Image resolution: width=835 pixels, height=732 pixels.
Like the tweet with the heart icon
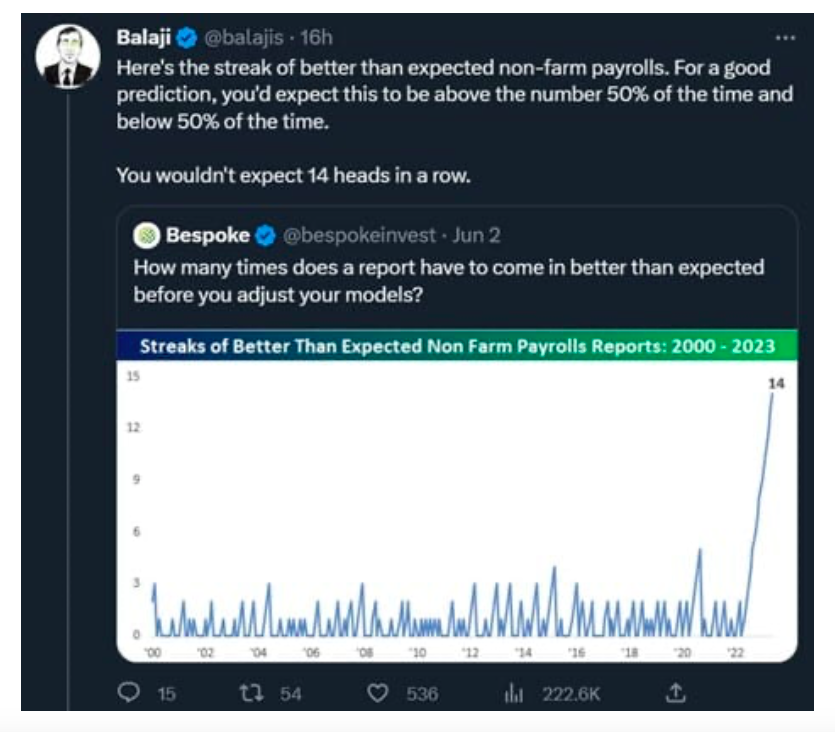(378, 693)
